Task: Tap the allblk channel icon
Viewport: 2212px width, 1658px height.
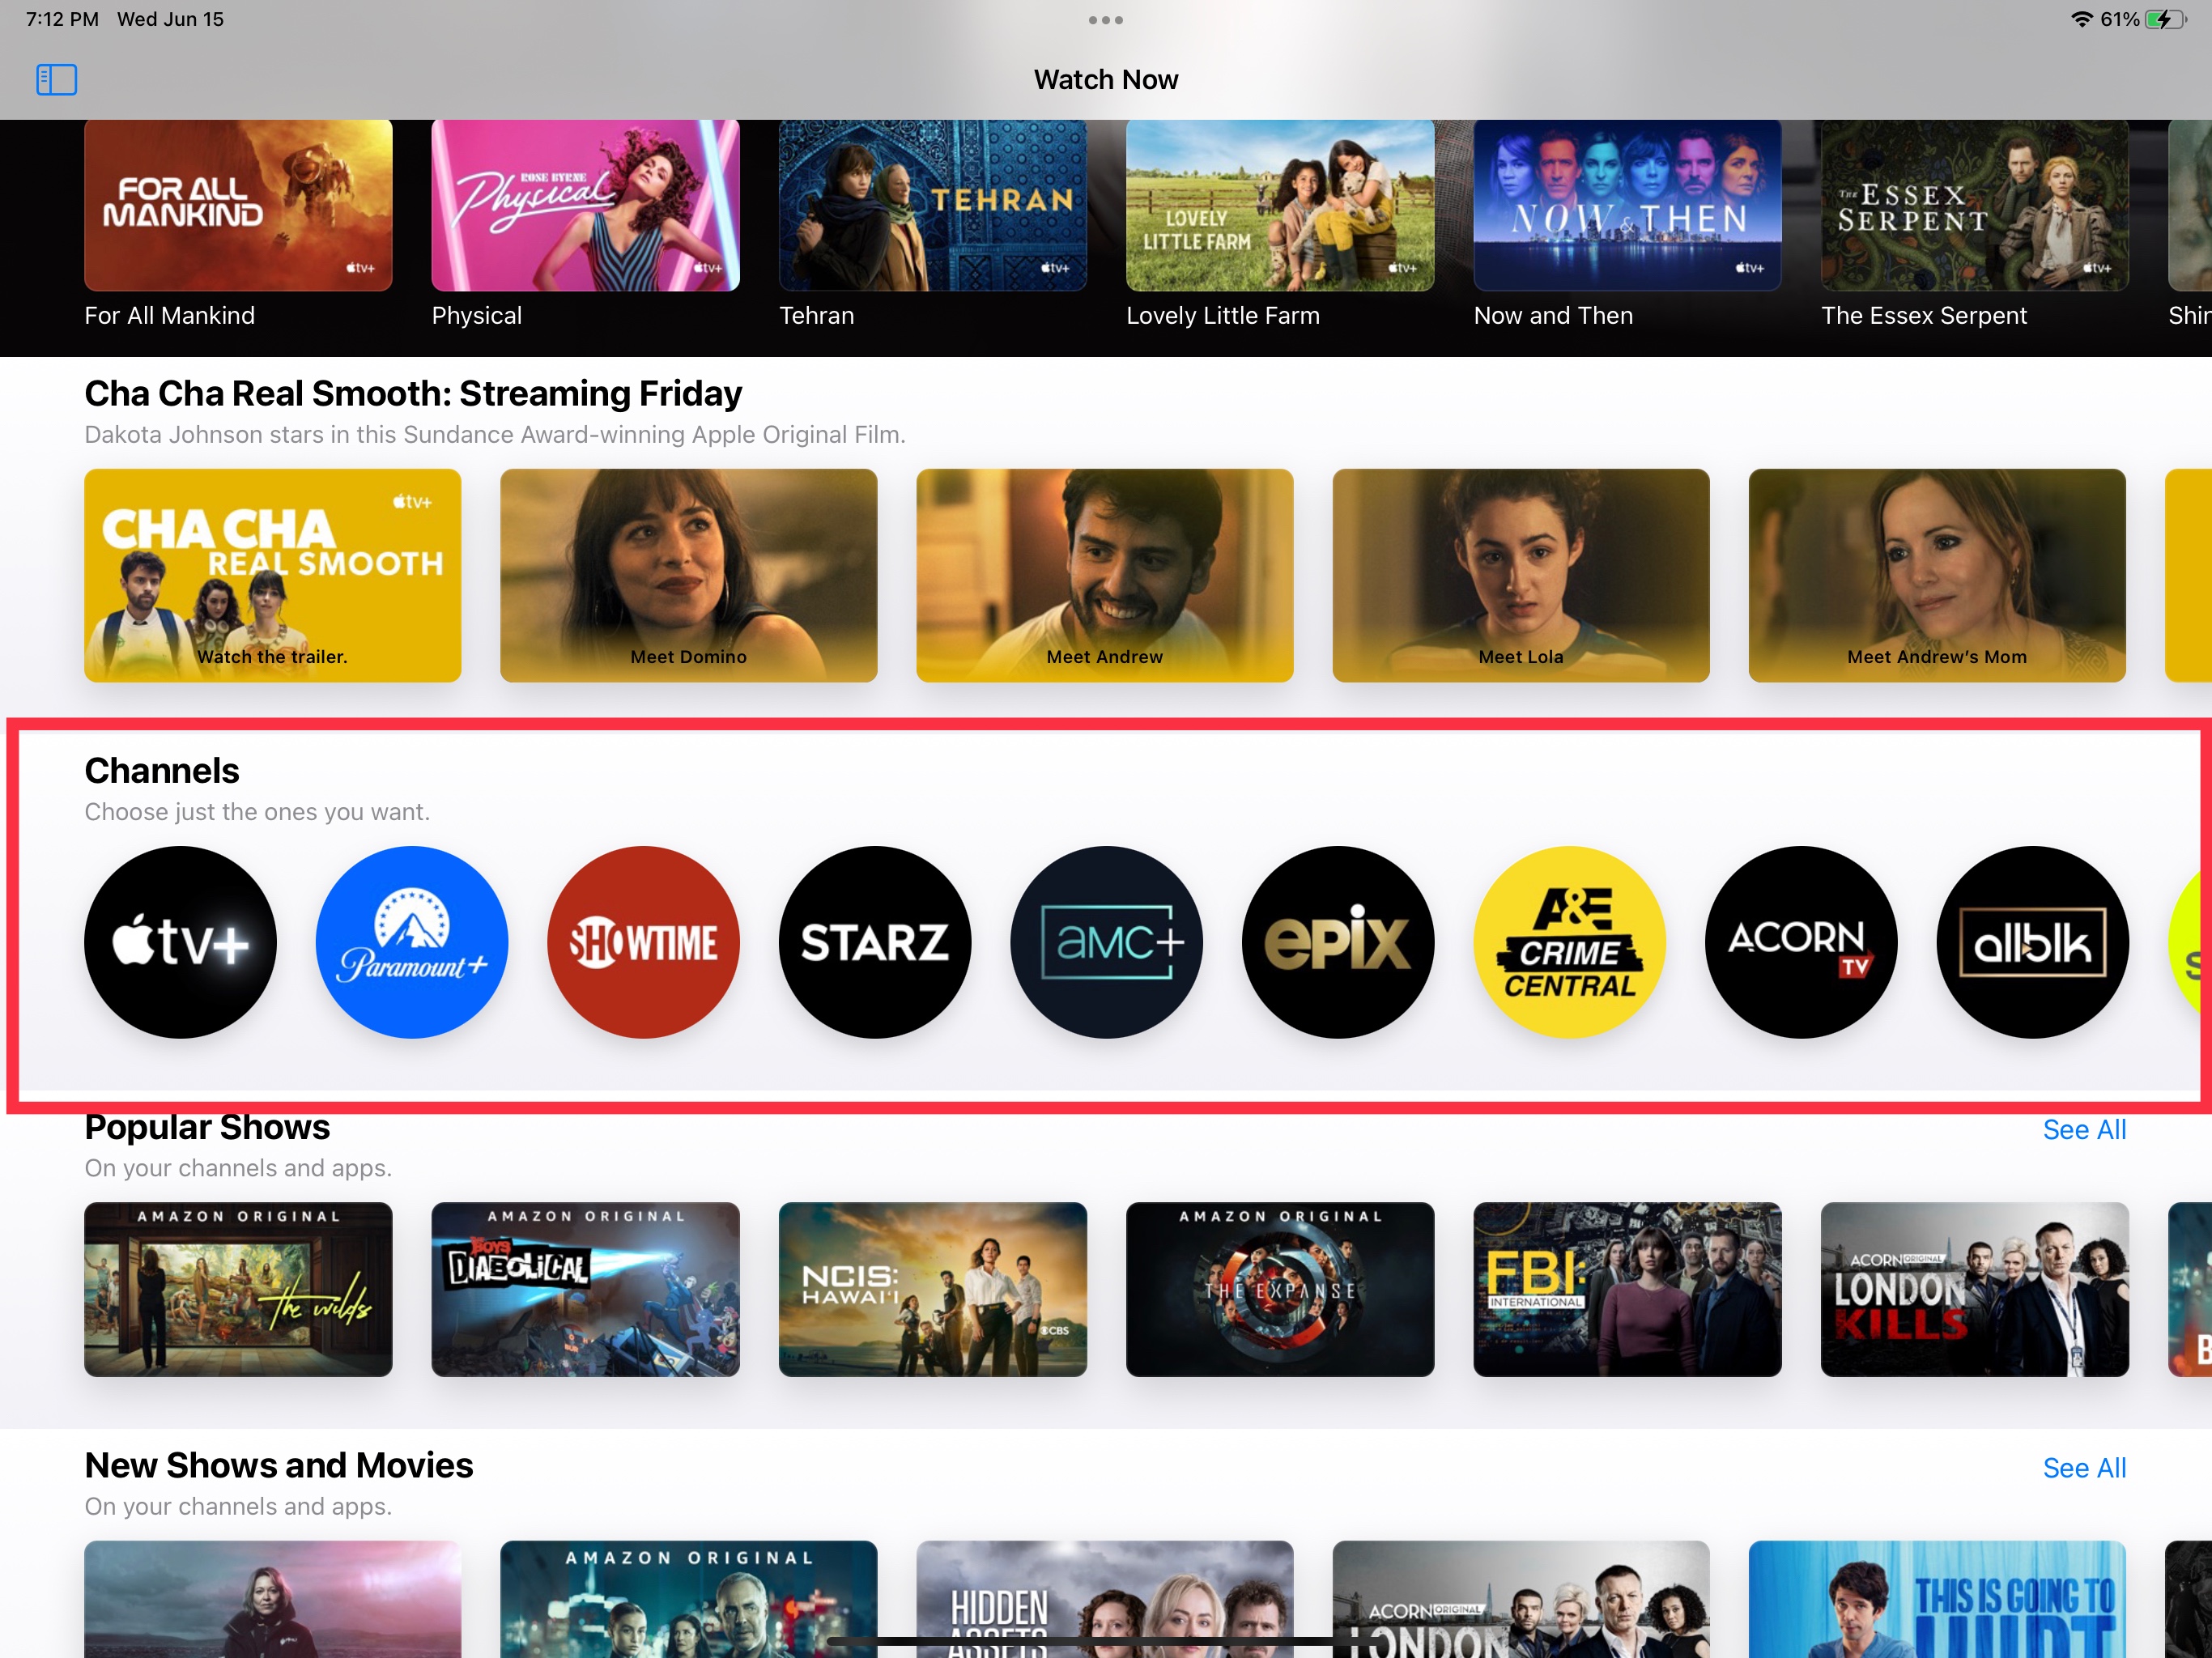Action: (2032, 942)
